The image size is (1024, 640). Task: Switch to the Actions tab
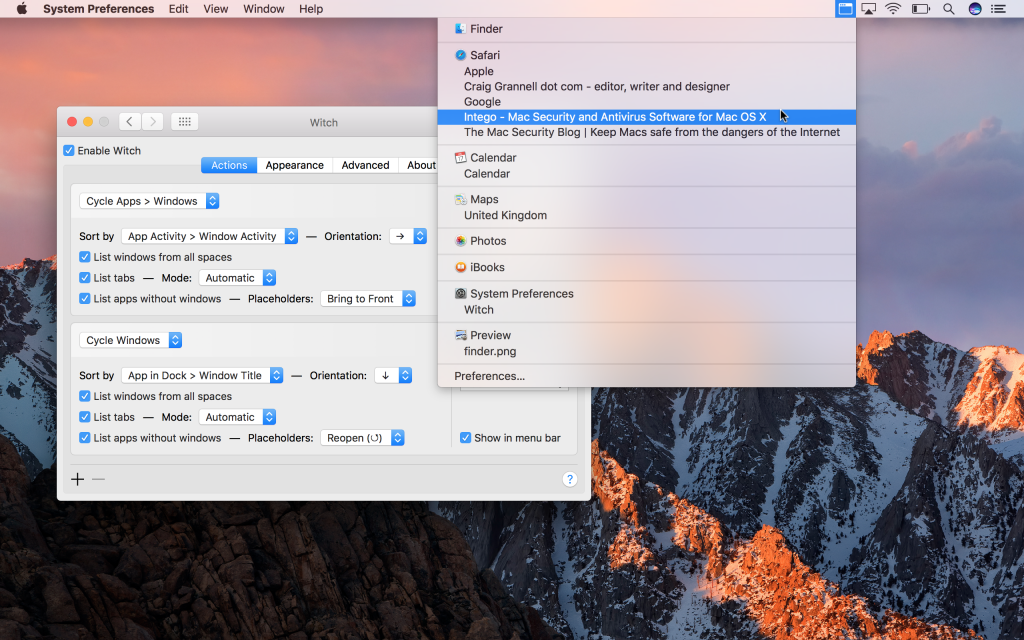point(229,165)
